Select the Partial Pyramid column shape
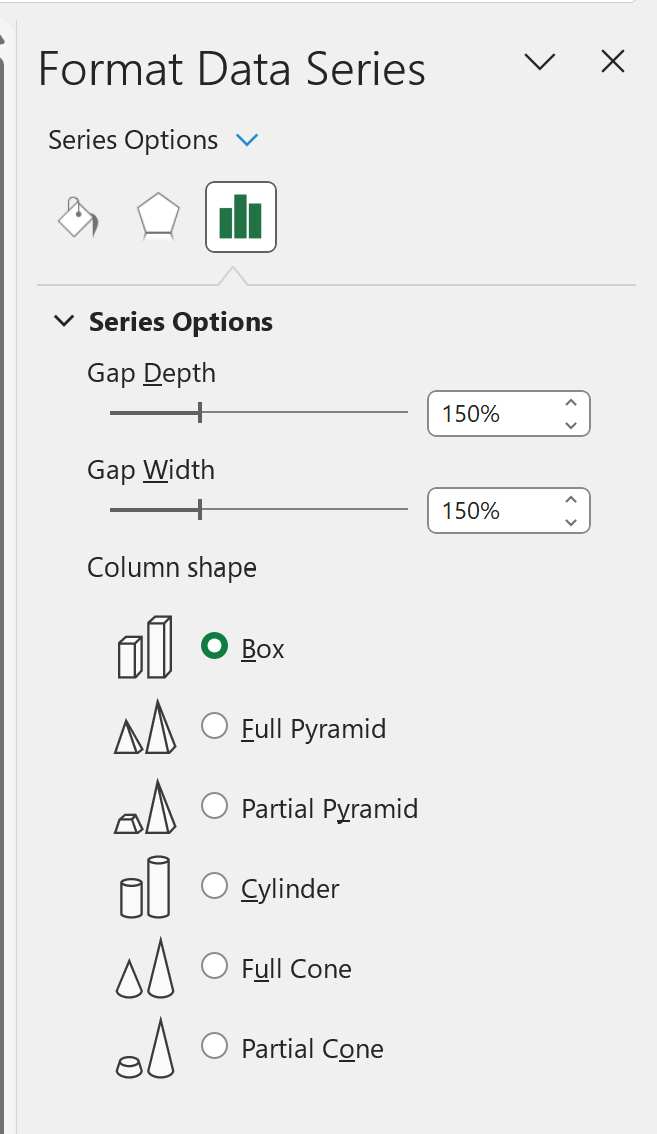 pos(214,806)
